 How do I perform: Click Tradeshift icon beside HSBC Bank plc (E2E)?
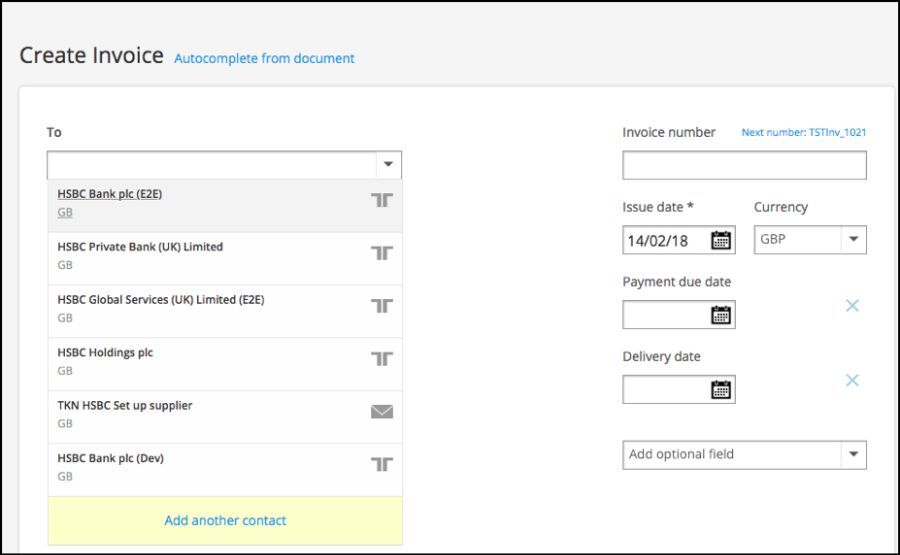(x=382, y=200)
